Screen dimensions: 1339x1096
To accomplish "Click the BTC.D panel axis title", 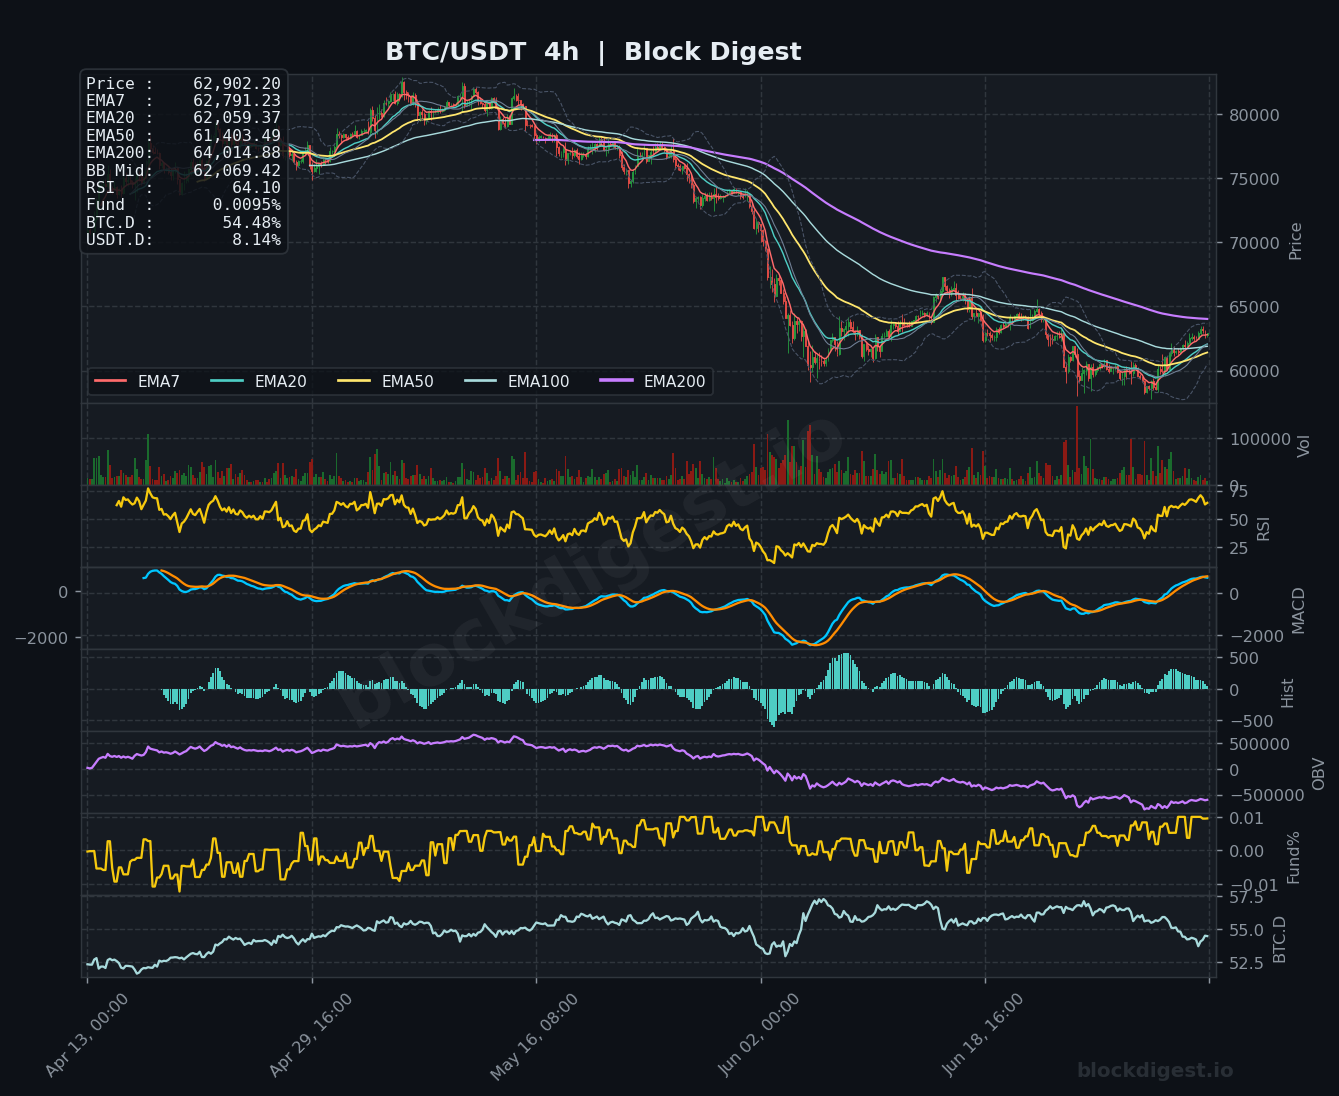I will coord(1281,939).
